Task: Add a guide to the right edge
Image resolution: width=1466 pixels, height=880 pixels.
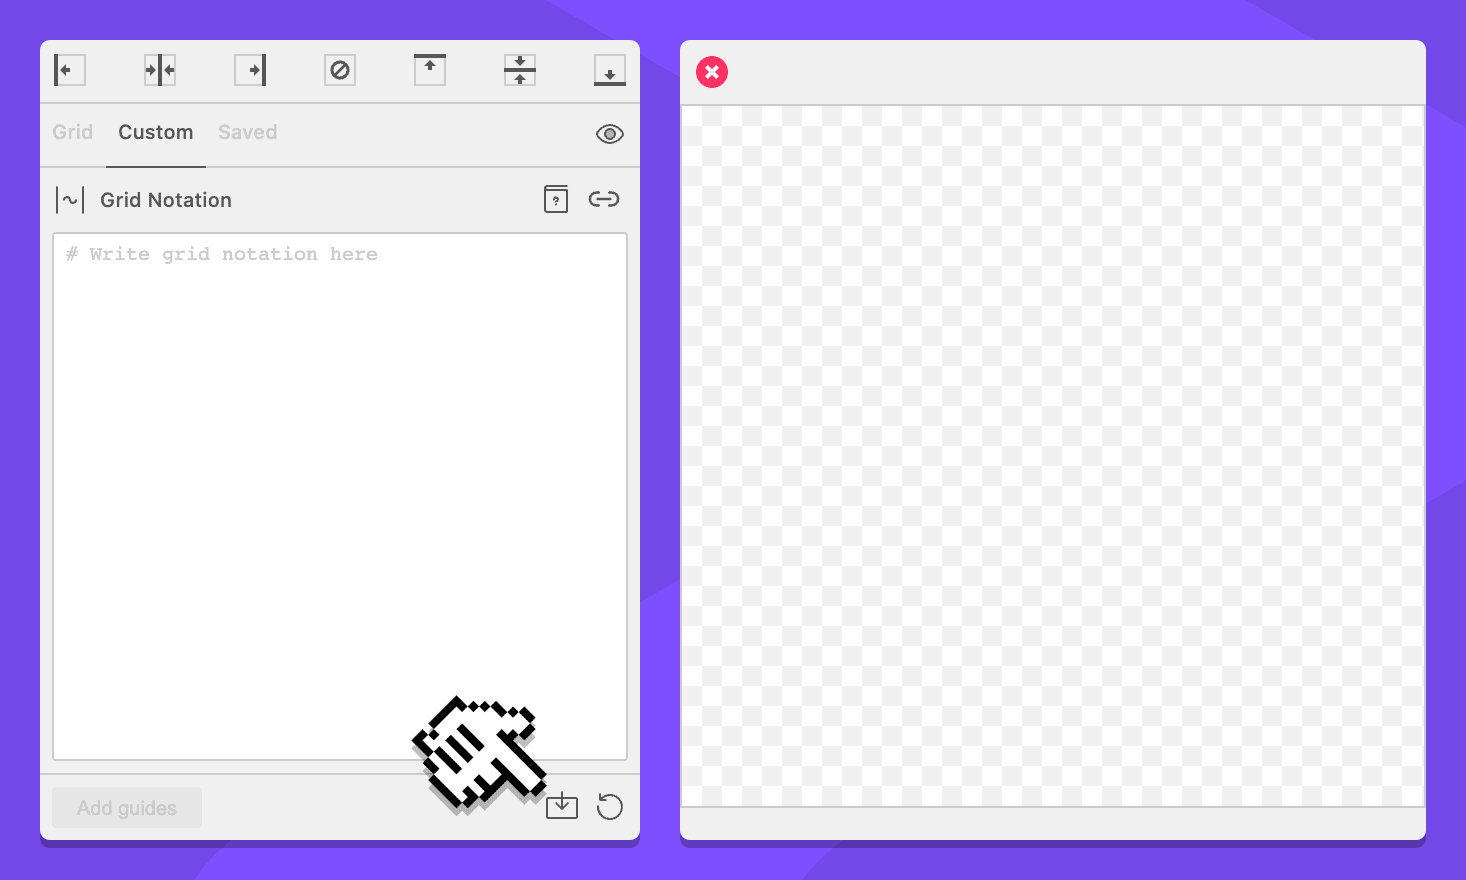Action: 250,70
